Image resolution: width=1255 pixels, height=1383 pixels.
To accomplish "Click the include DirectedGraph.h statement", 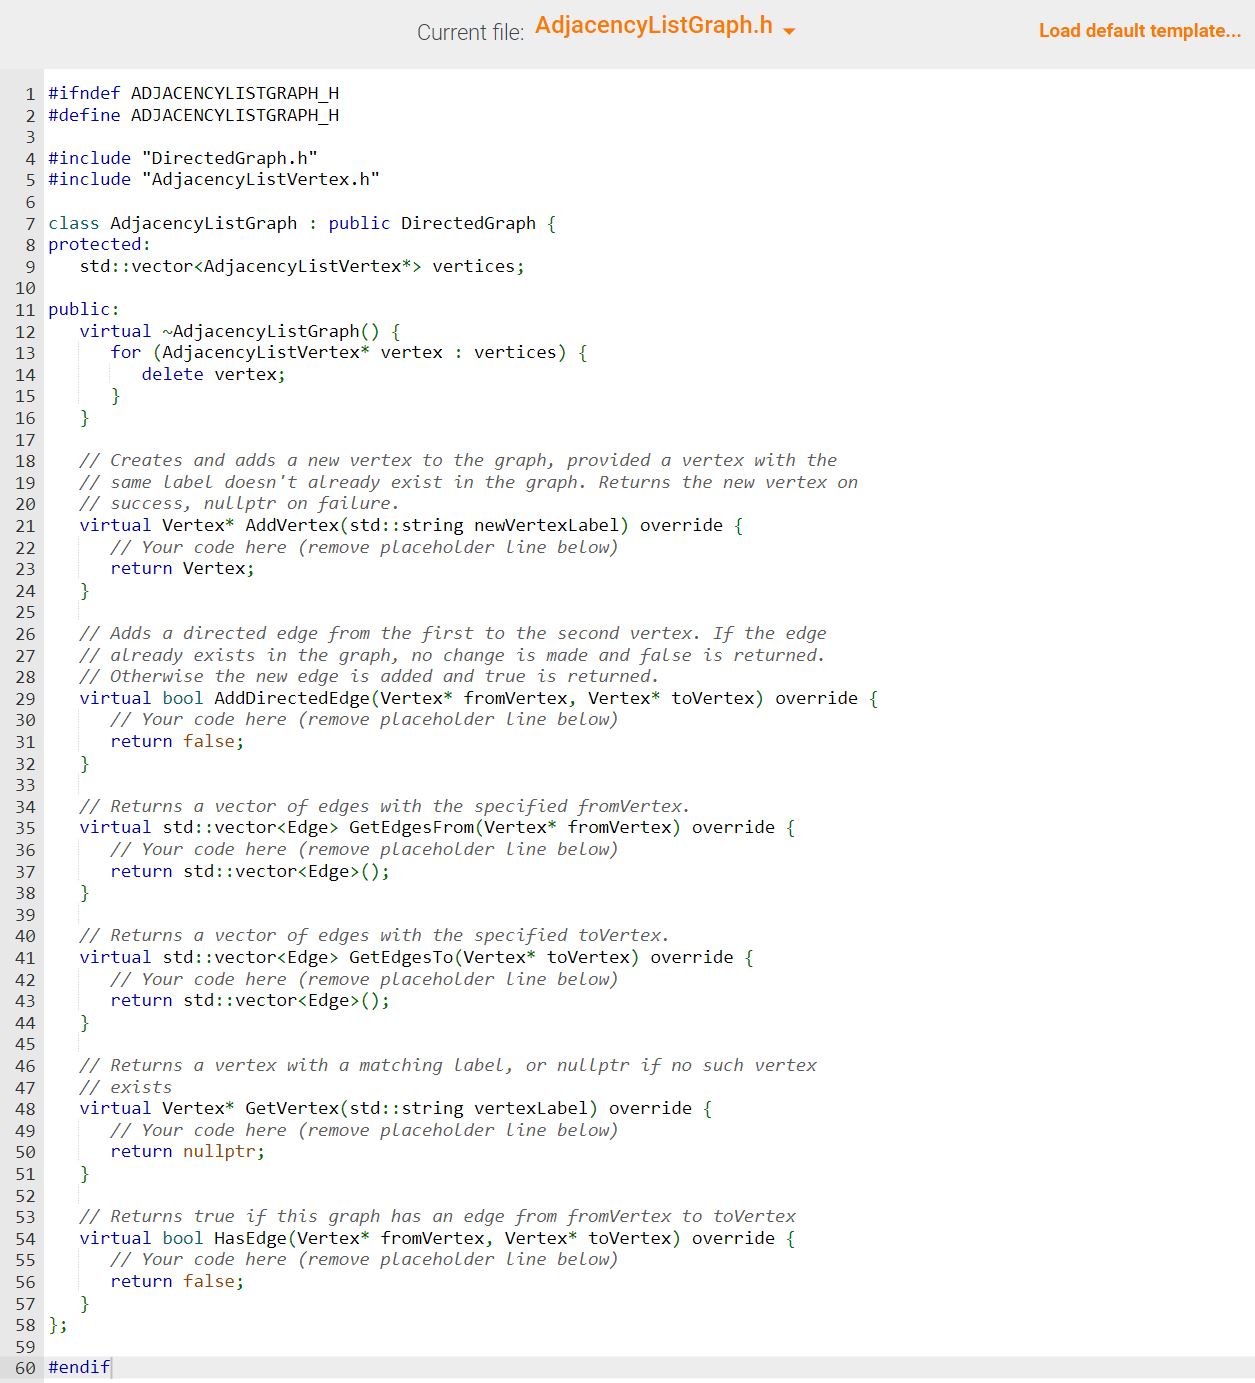I will click(183, 157).
